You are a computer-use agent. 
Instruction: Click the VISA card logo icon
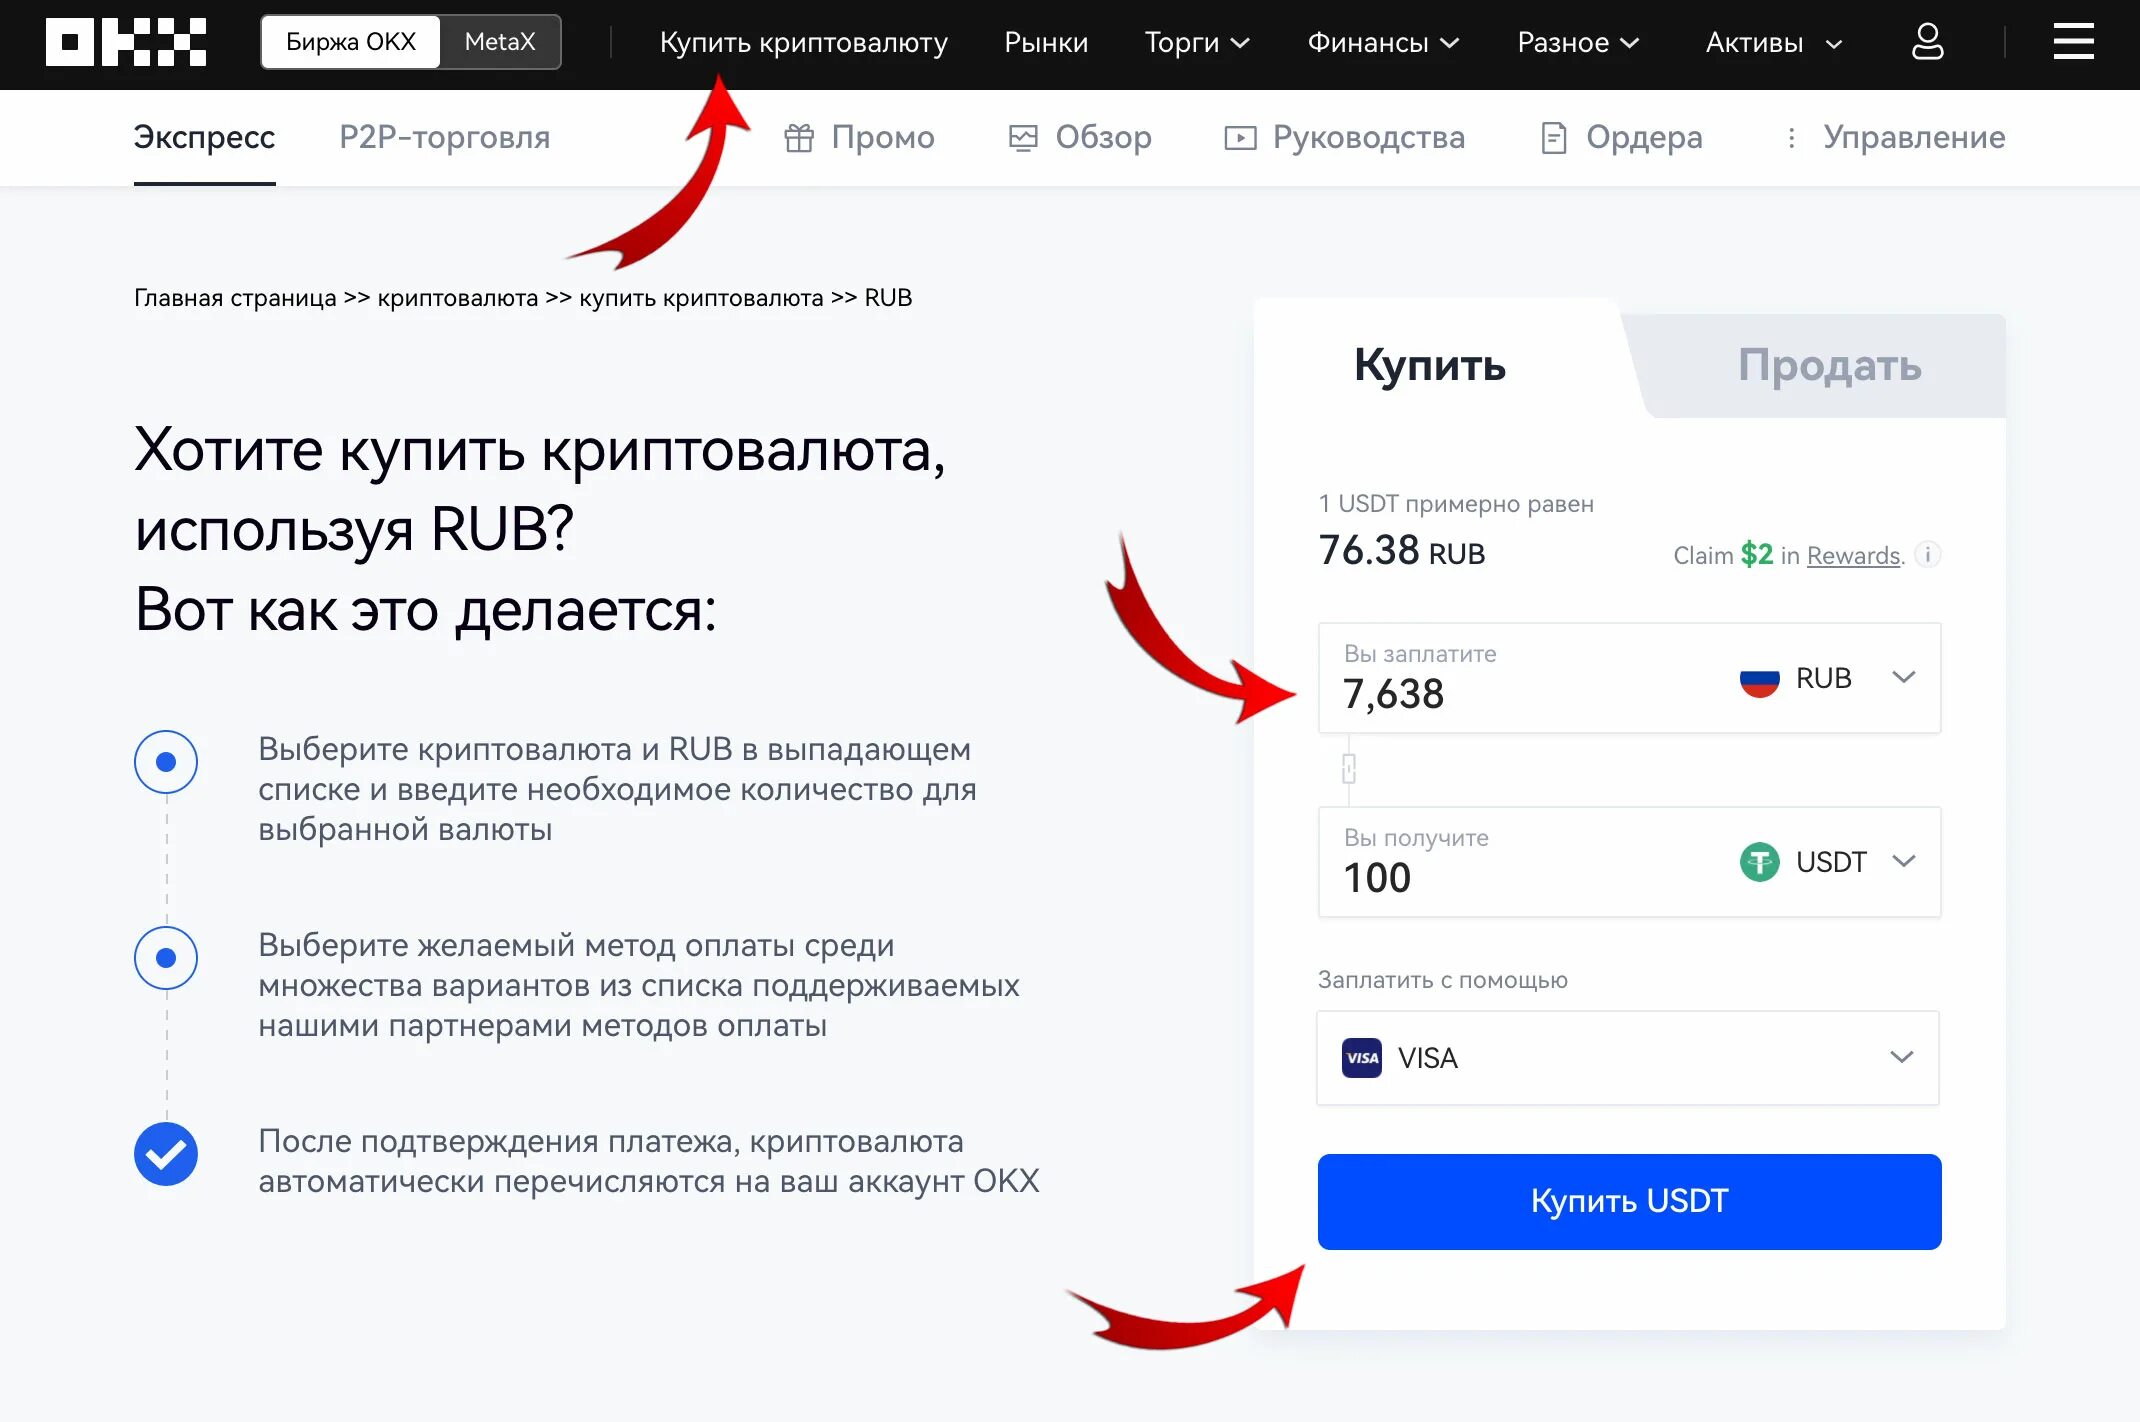[x=1361, y=1058]
